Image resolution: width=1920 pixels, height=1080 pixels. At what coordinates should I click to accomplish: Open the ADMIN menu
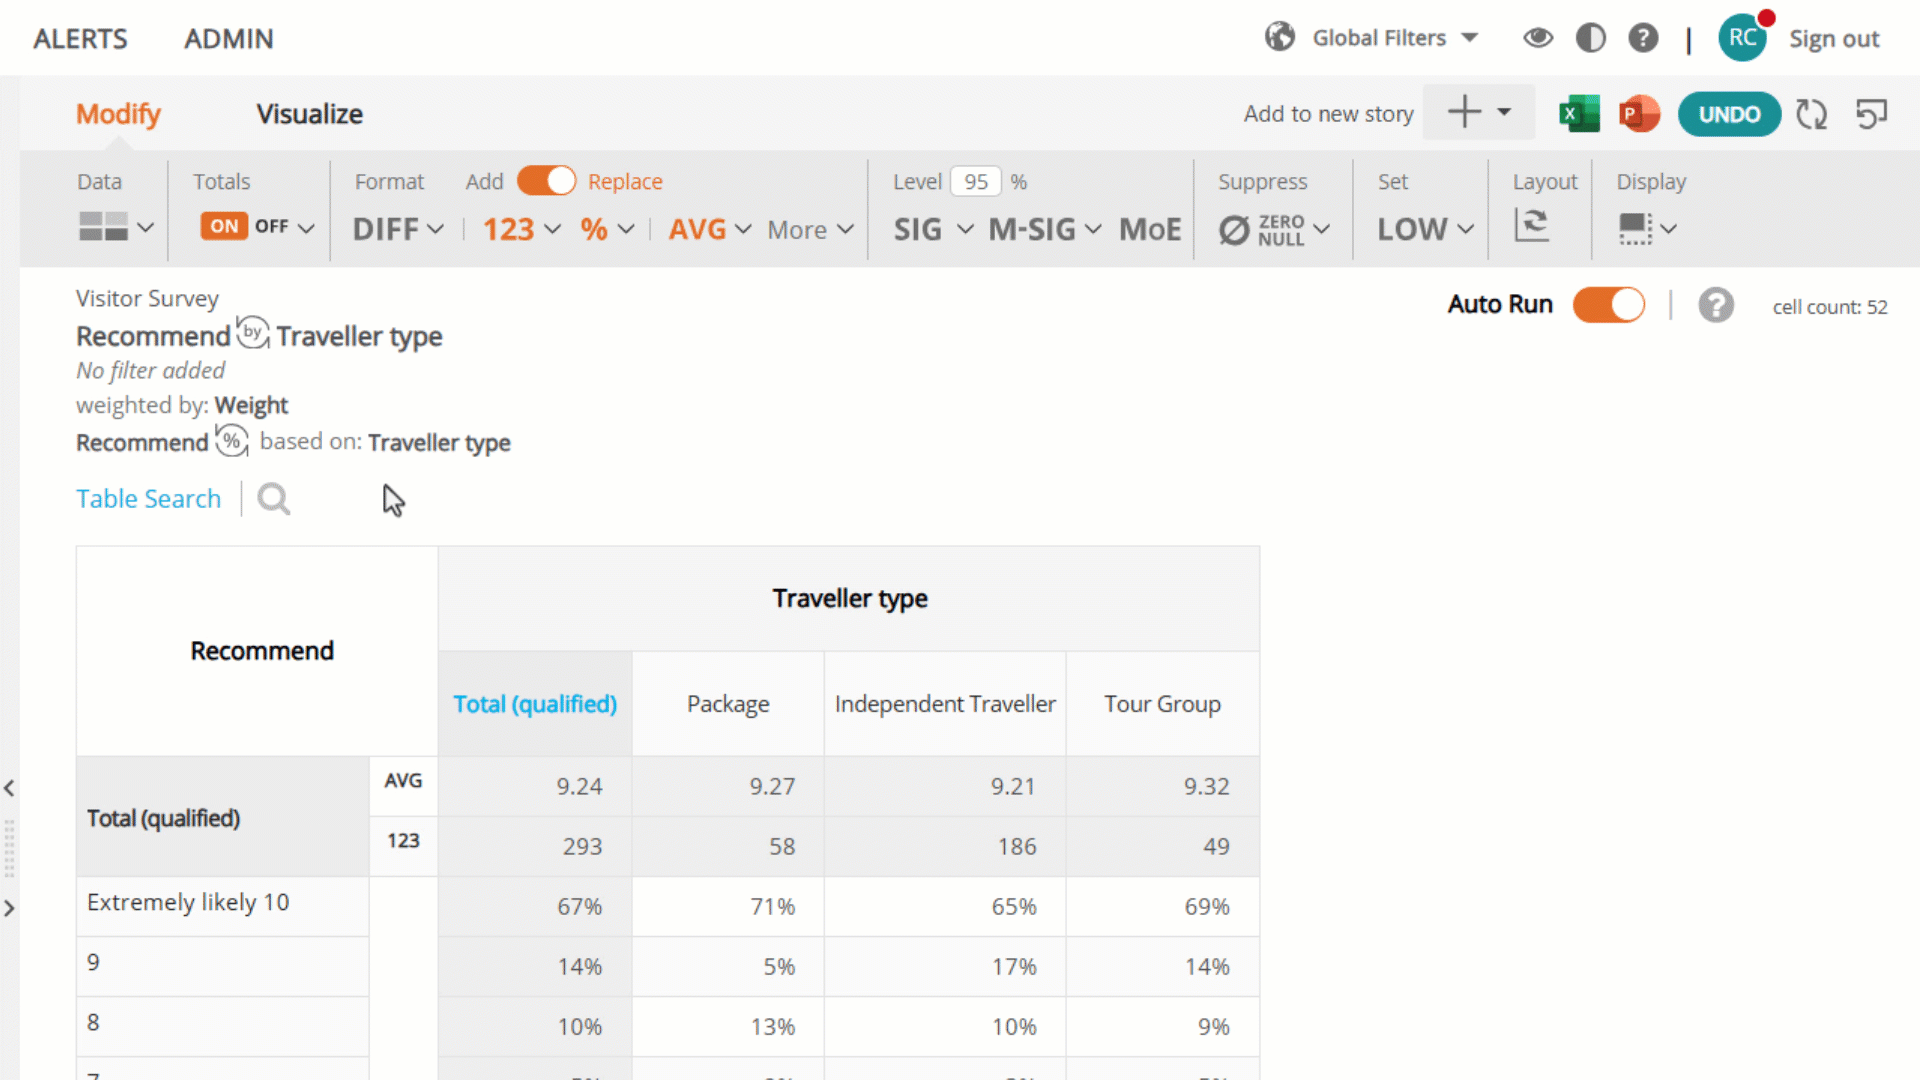(228, 38)
